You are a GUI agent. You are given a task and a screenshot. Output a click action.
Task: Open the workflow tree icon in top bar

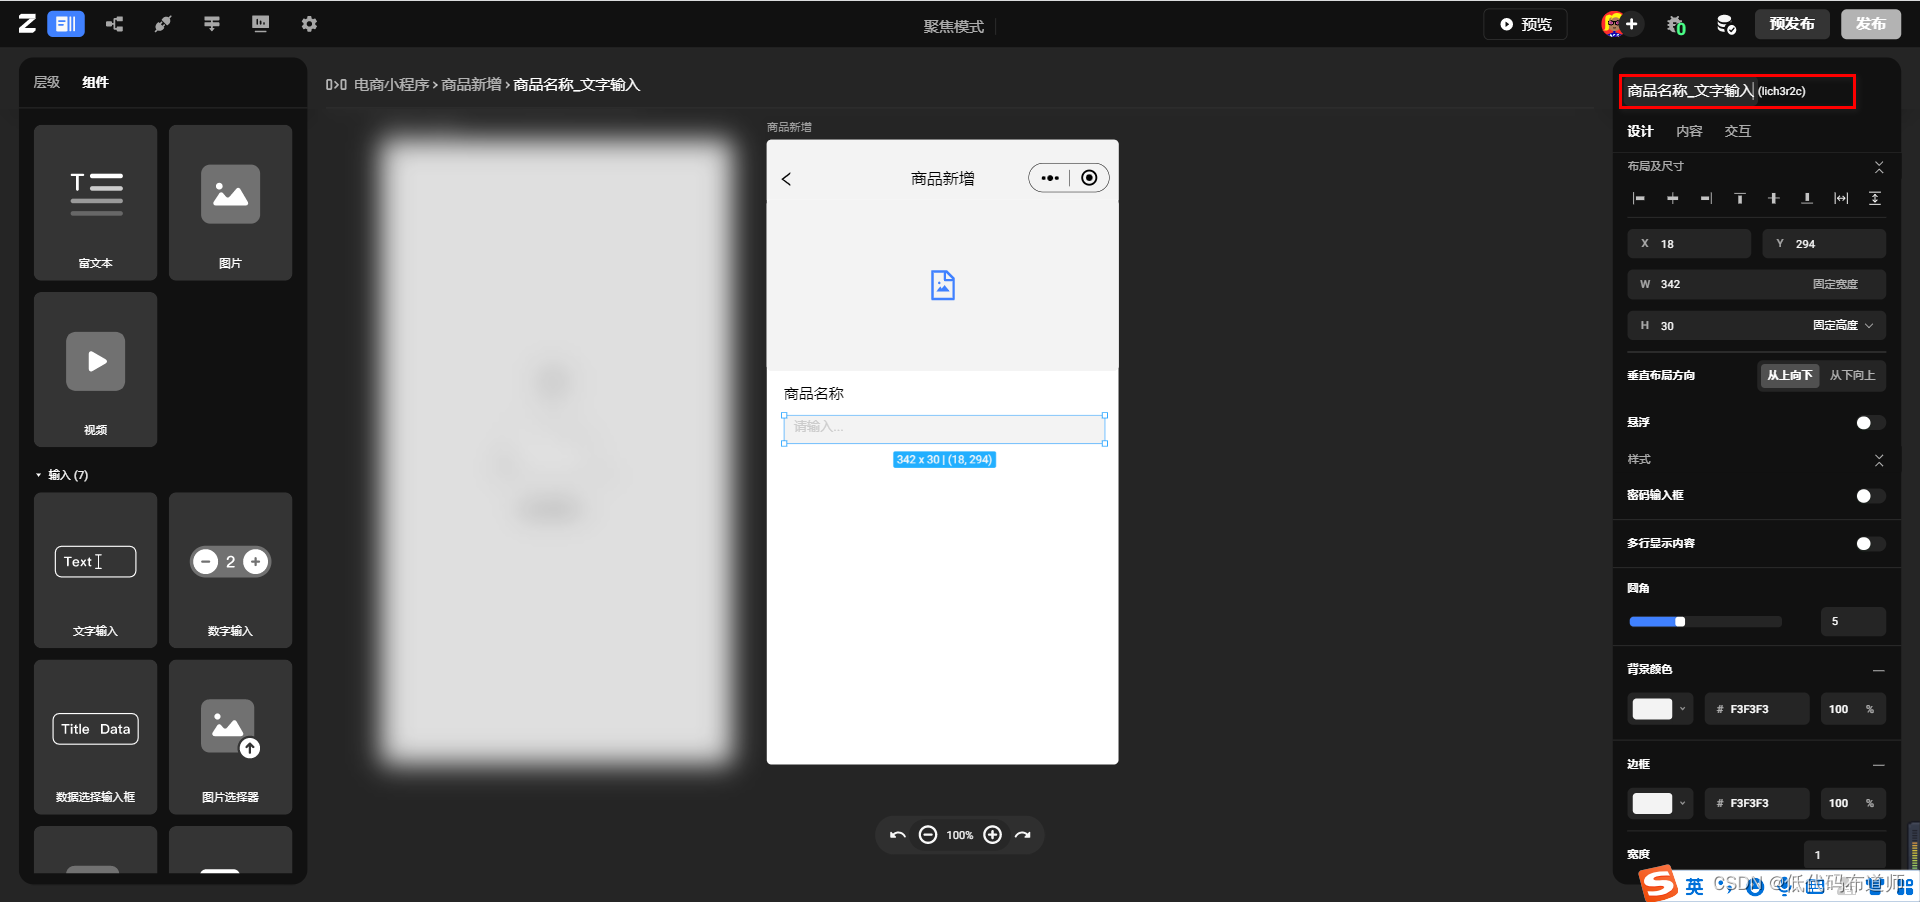click(x=115, y=24)
